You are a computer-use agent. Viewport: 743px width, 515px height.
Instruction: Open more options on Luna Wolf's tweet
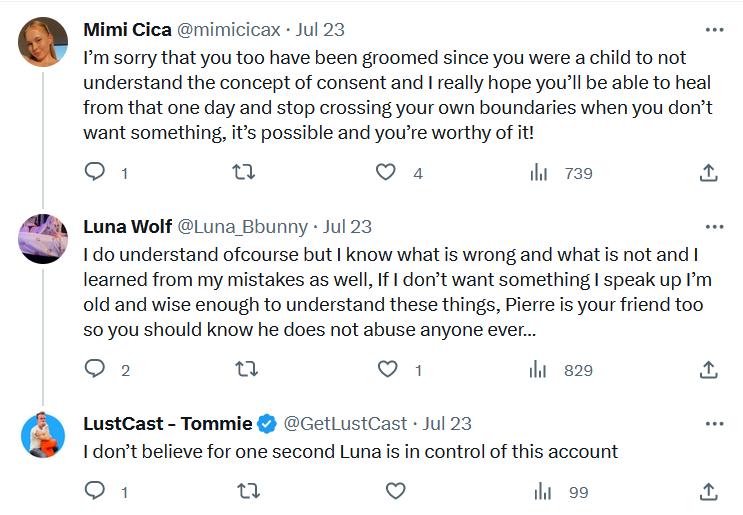(x=714, y=227)
